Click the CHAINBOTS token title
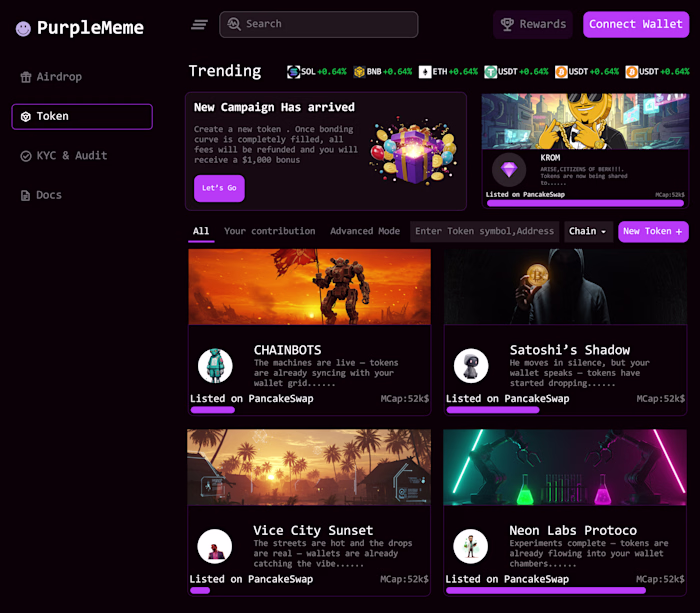This screenshot has height=613, width=700. [288, 350]
